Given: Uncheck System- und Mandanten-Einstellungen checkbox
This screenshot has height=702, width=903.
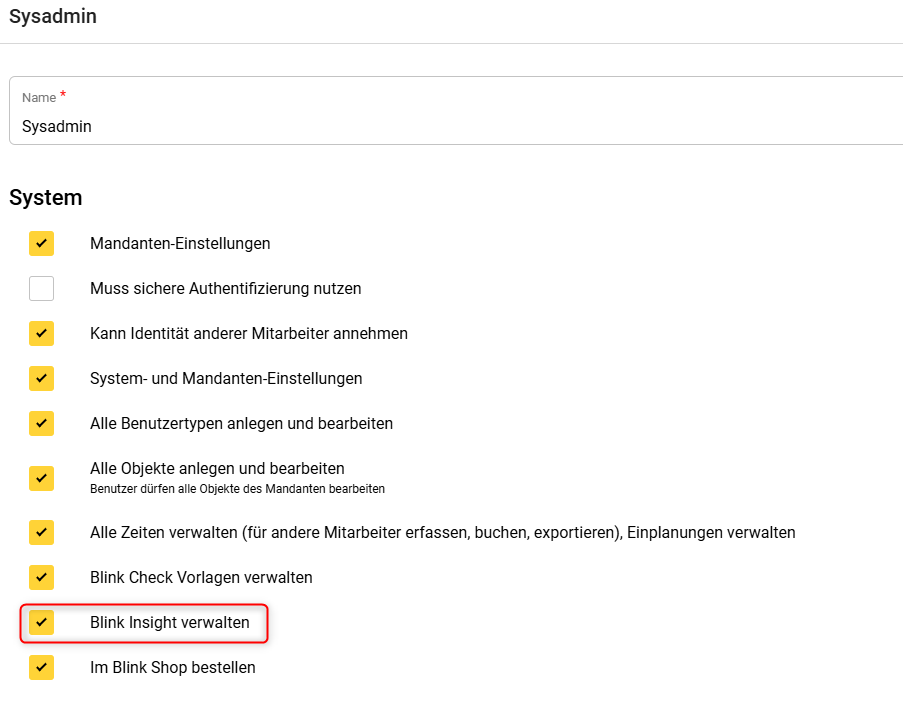Looking at the screenshot, I should click(41, 378).
